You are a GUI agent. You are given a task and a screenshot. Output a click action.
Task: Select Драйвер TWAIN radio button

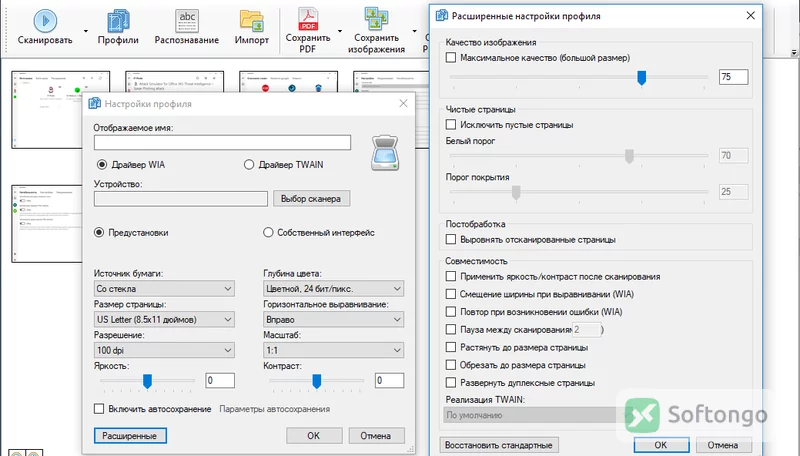pyautogui.click(x=249, y=165)
